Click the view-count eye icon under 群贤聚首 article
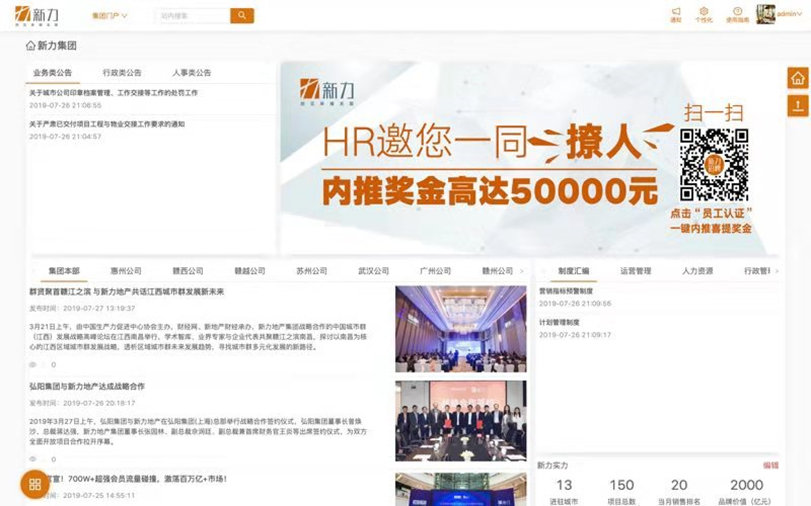The height and width of the screenshot is (506, 811). 33,365
